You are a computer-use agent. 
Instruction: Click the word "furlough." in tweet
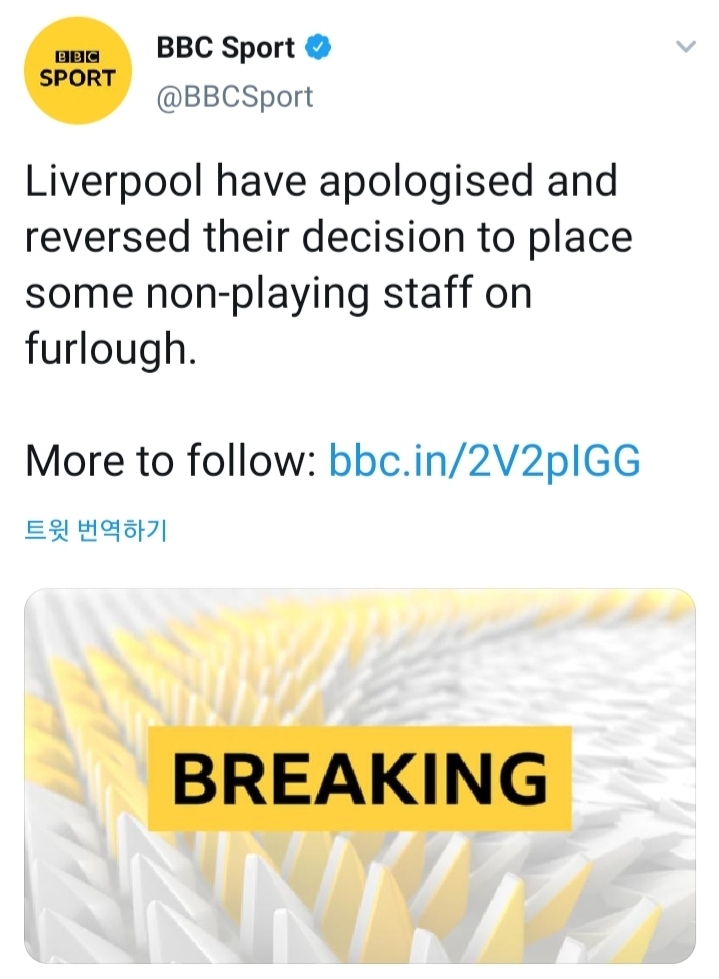coord(110,351)
